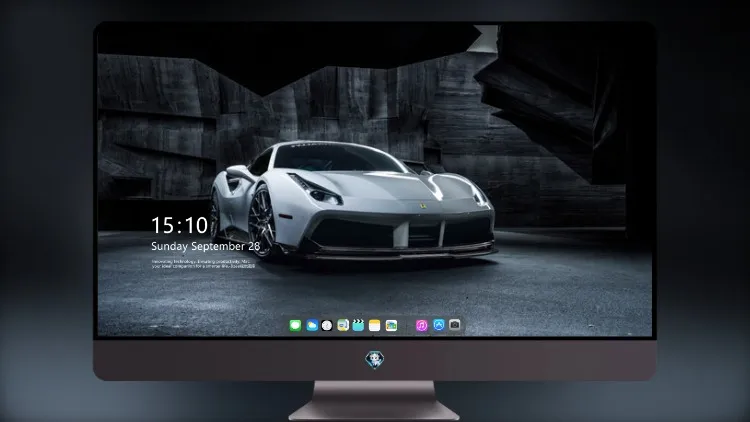Open the yellow Notes app in the dock
The image size is (750, 422).
375,325
